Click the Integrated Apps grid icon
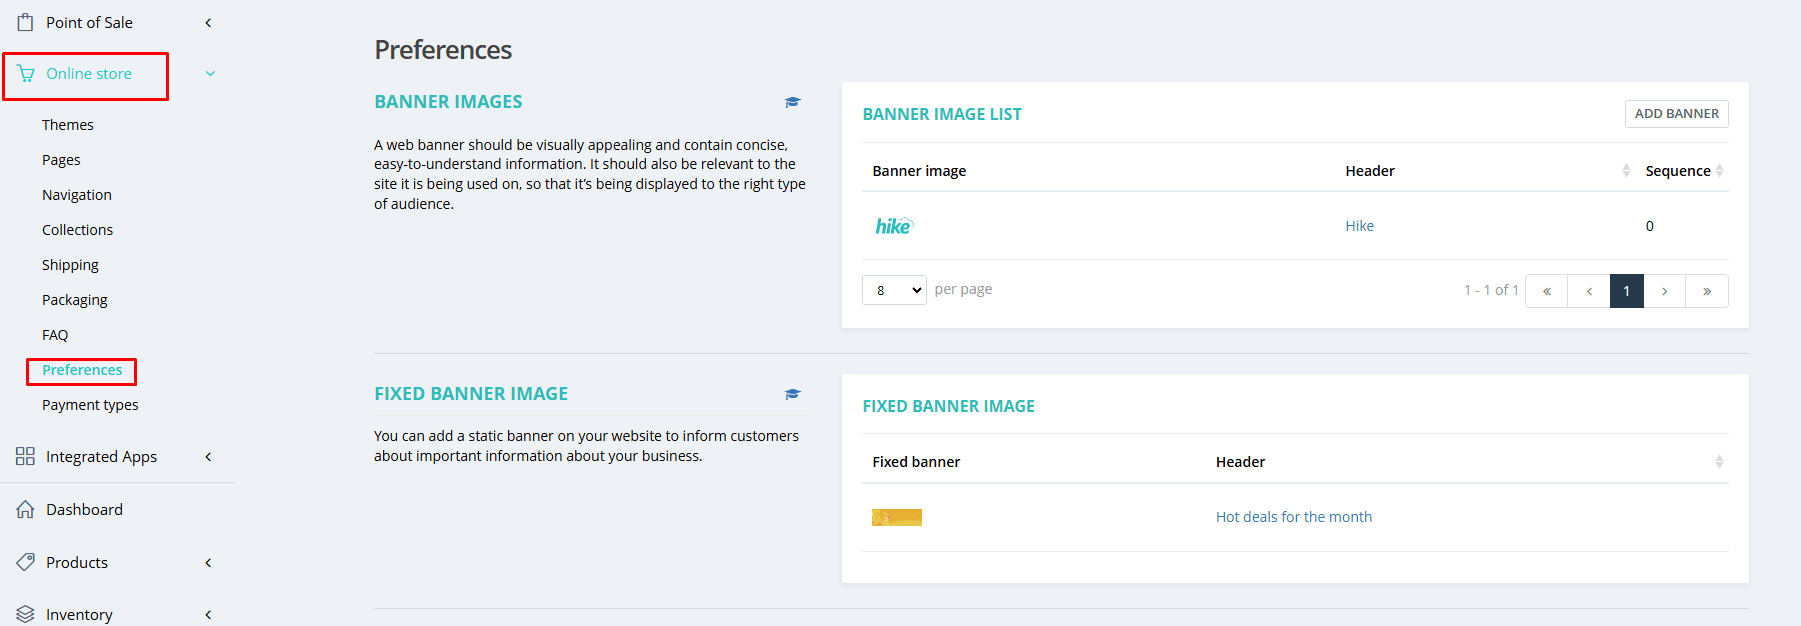 pos(26,457)
